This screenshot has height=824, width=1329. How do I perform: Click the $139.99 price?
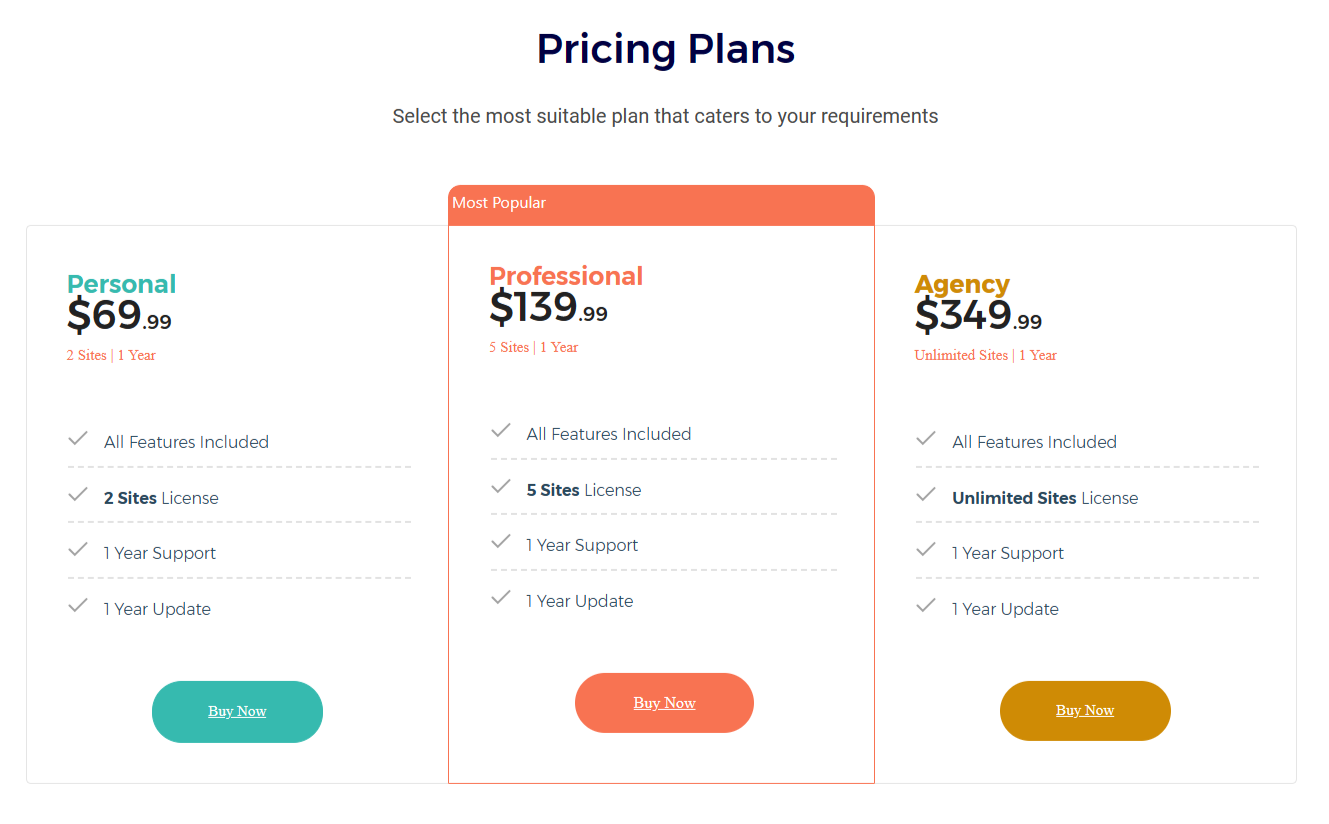click(x=549, y=308)
